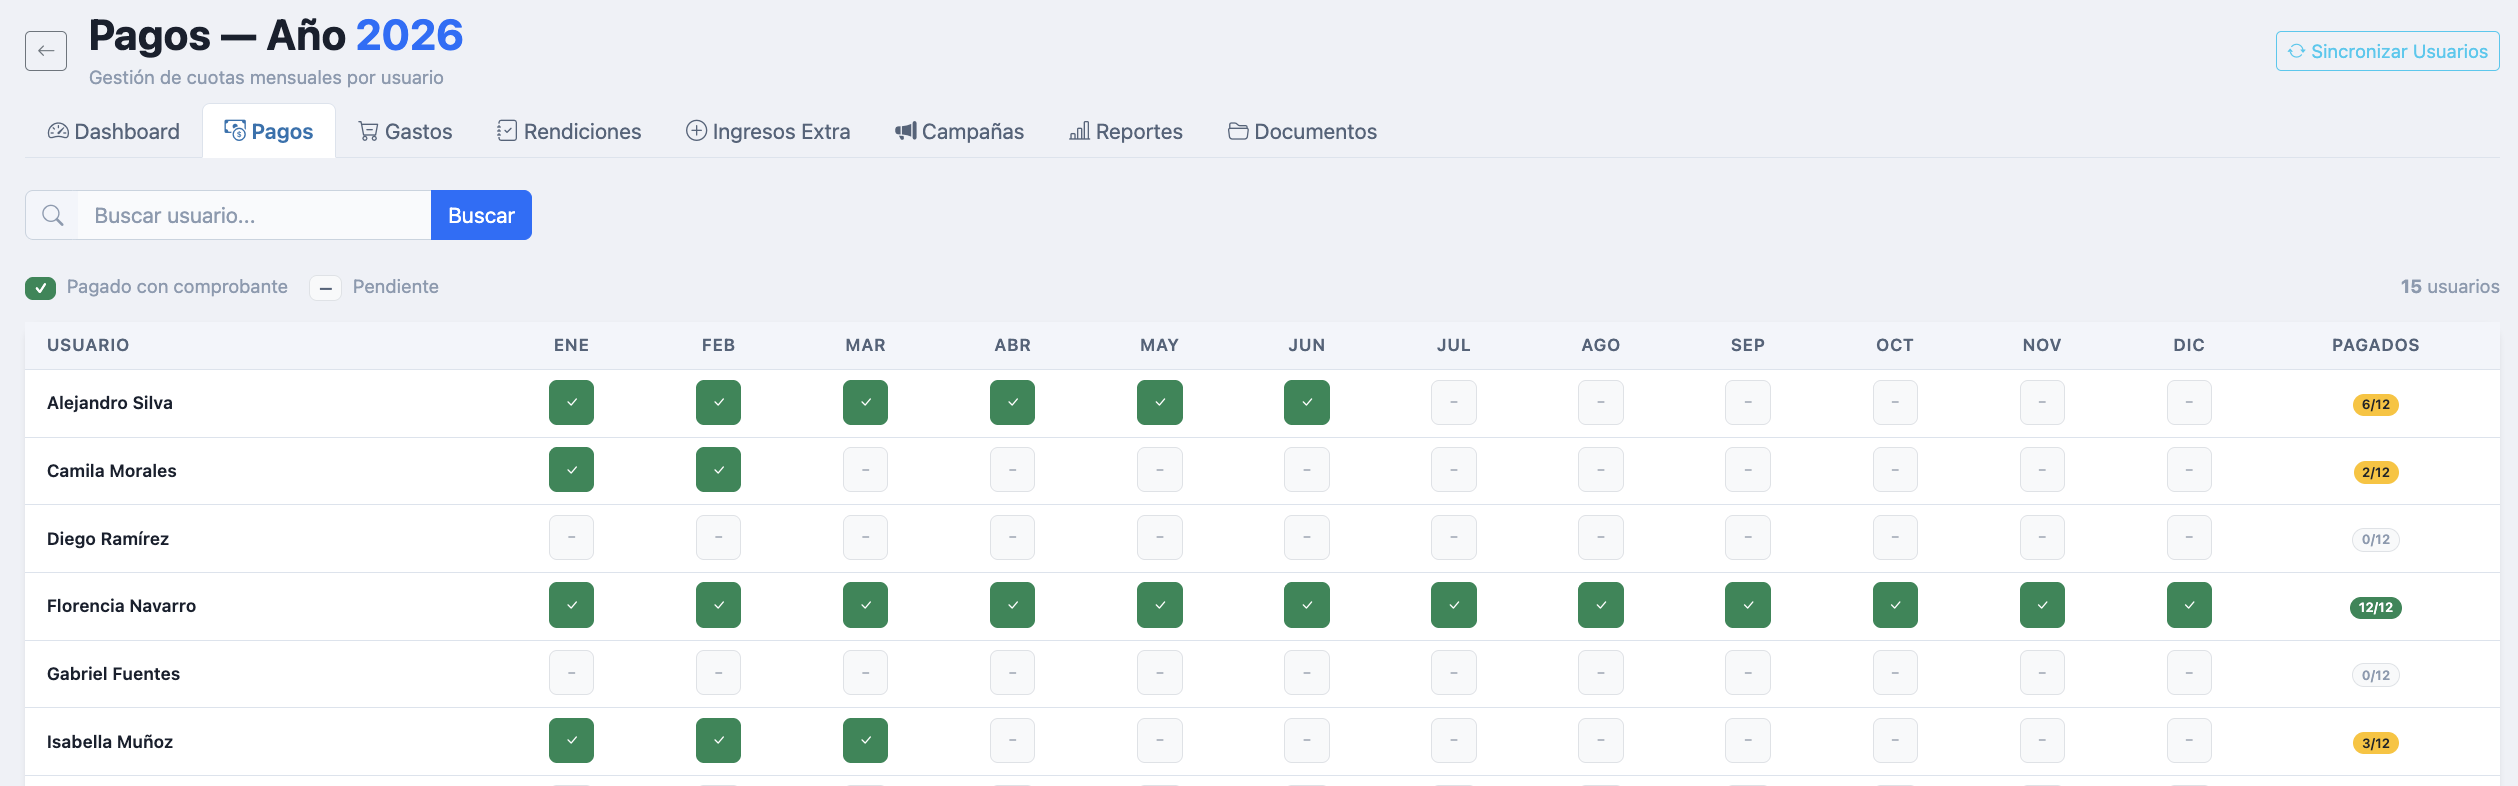Click the Documentos folder icon

point(1238,131)
